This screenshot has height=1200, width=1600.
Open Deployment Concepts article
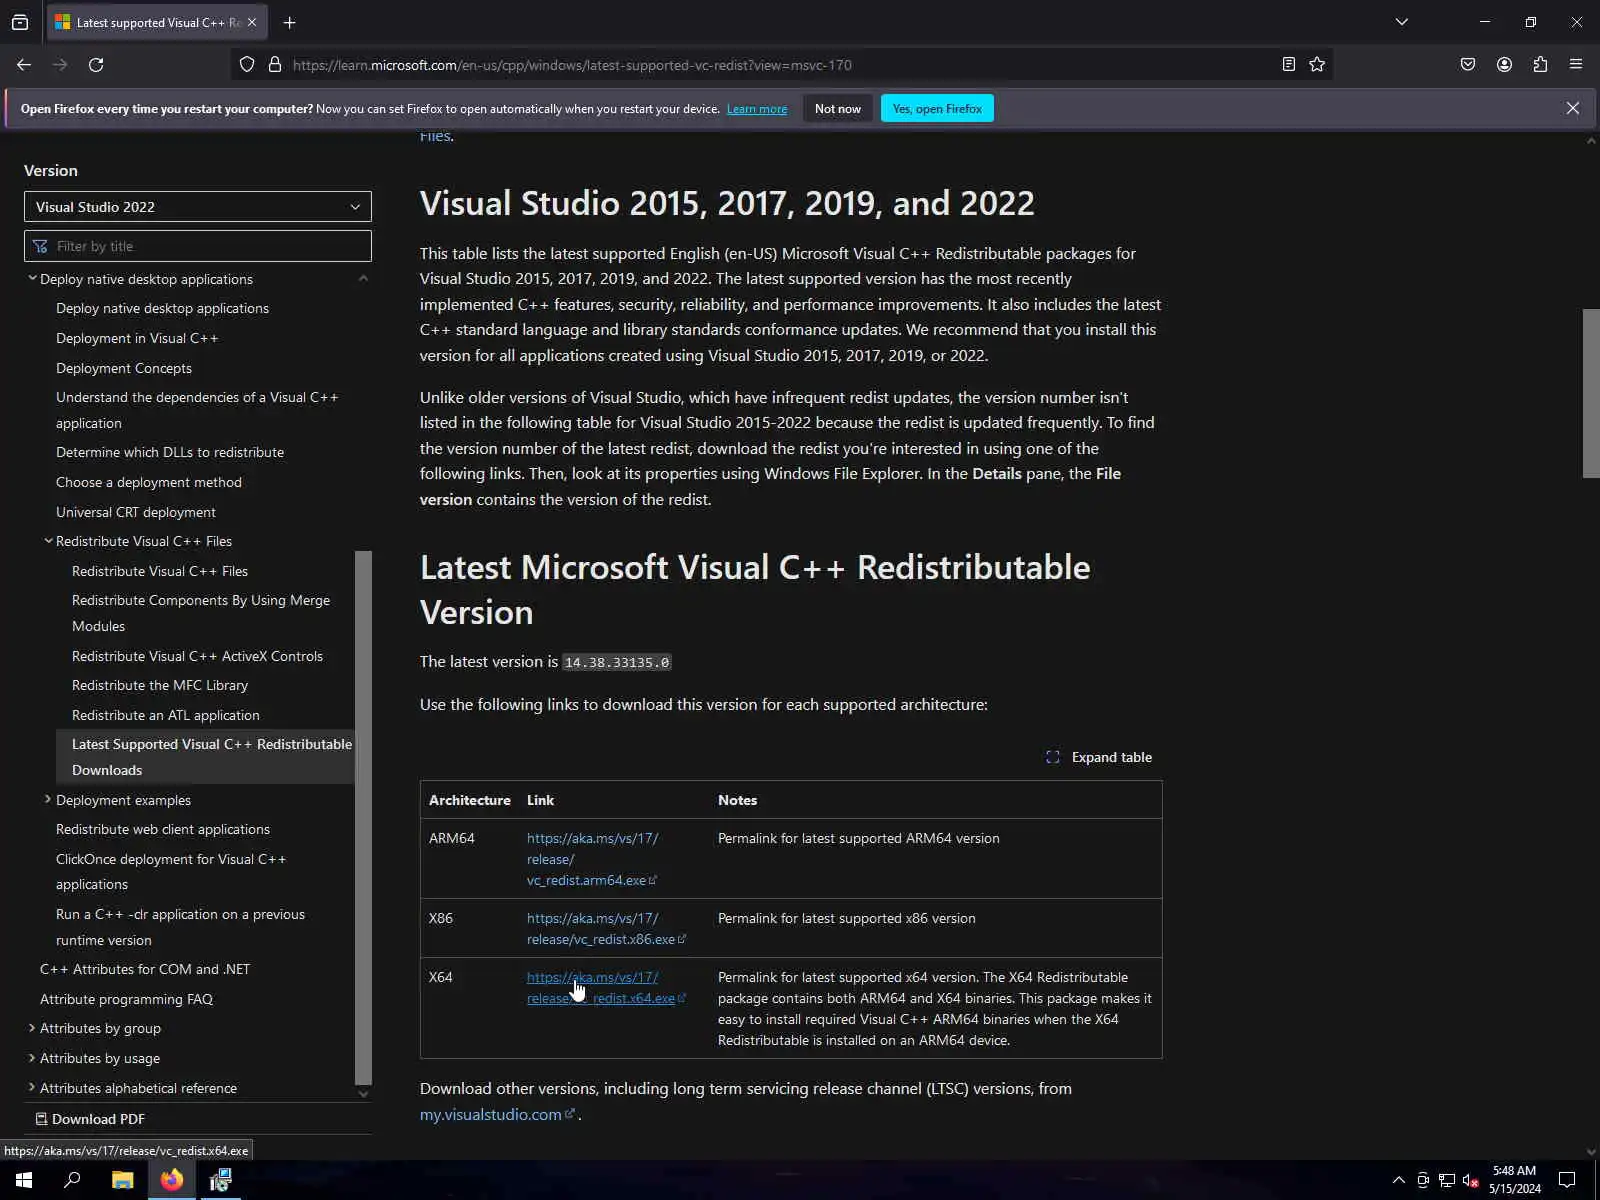point(124,368)
